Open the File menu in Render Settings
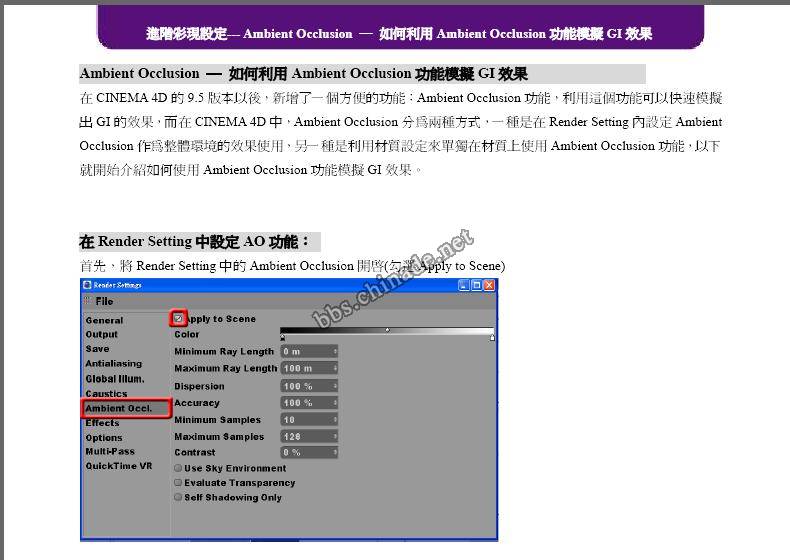 pos(104,301)
